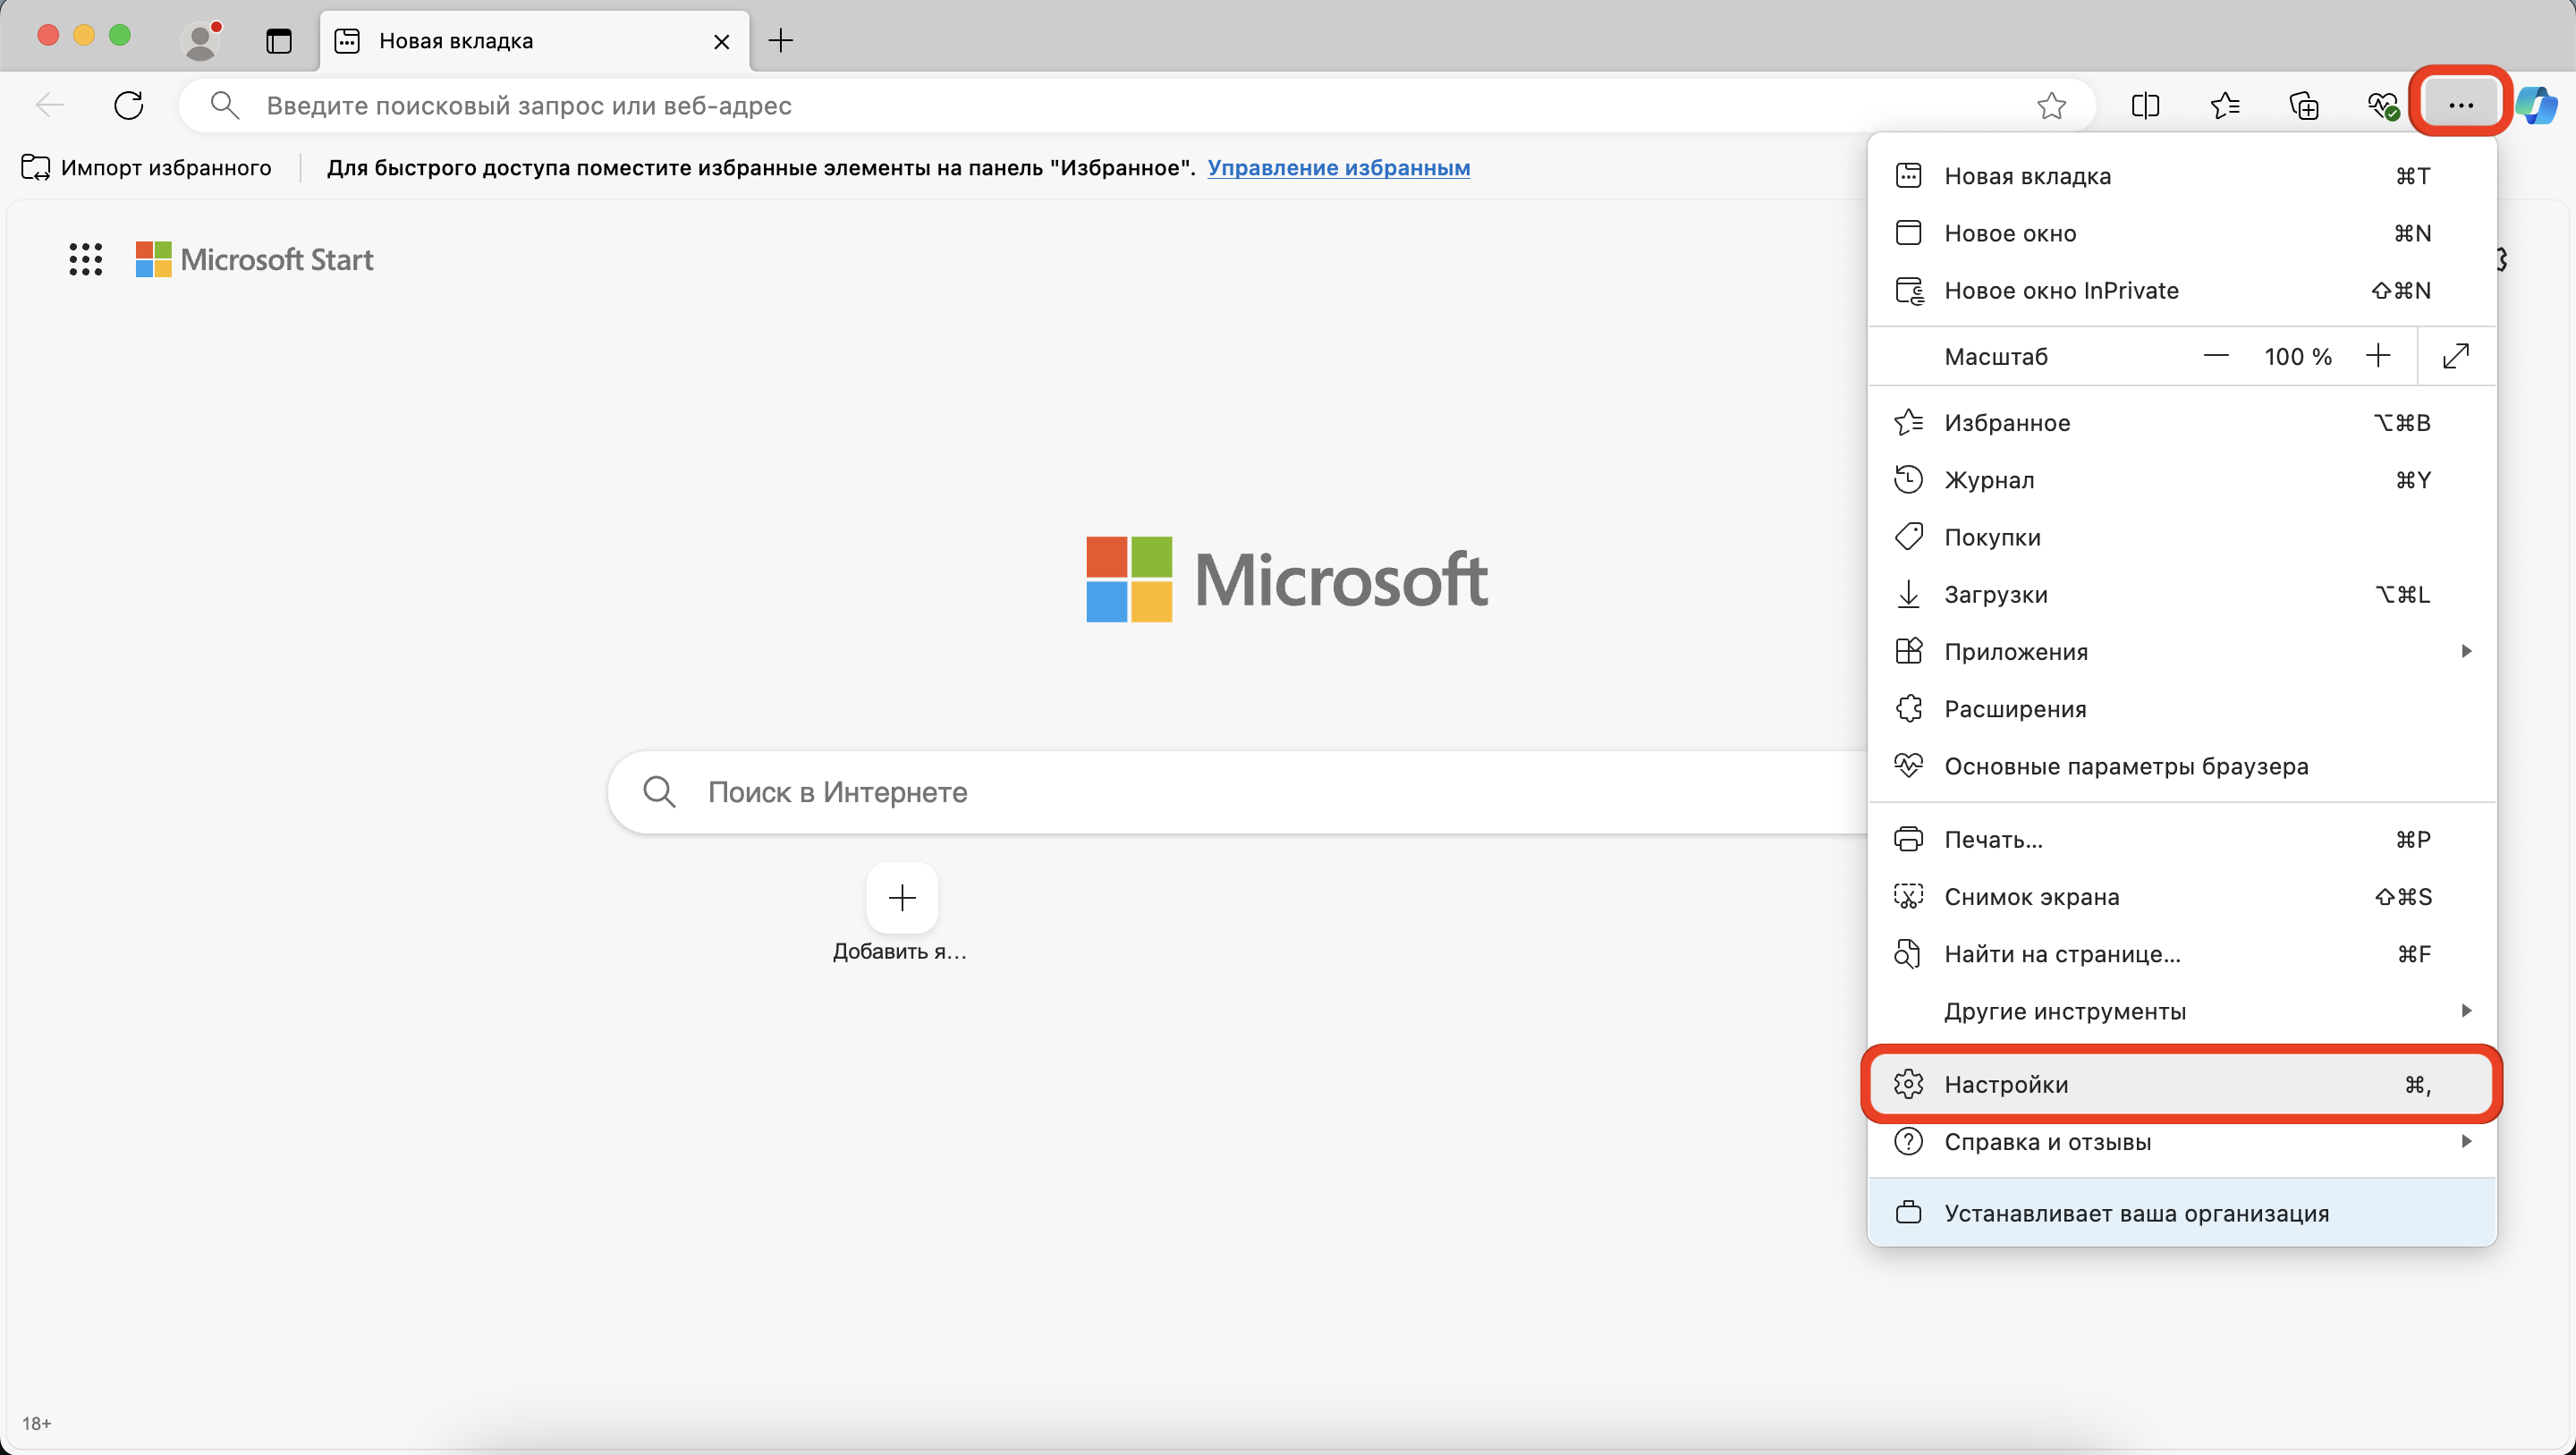The image size is (2576, 1455).
Task: Open Расширения menu item
Action: tap(2182, 708)
